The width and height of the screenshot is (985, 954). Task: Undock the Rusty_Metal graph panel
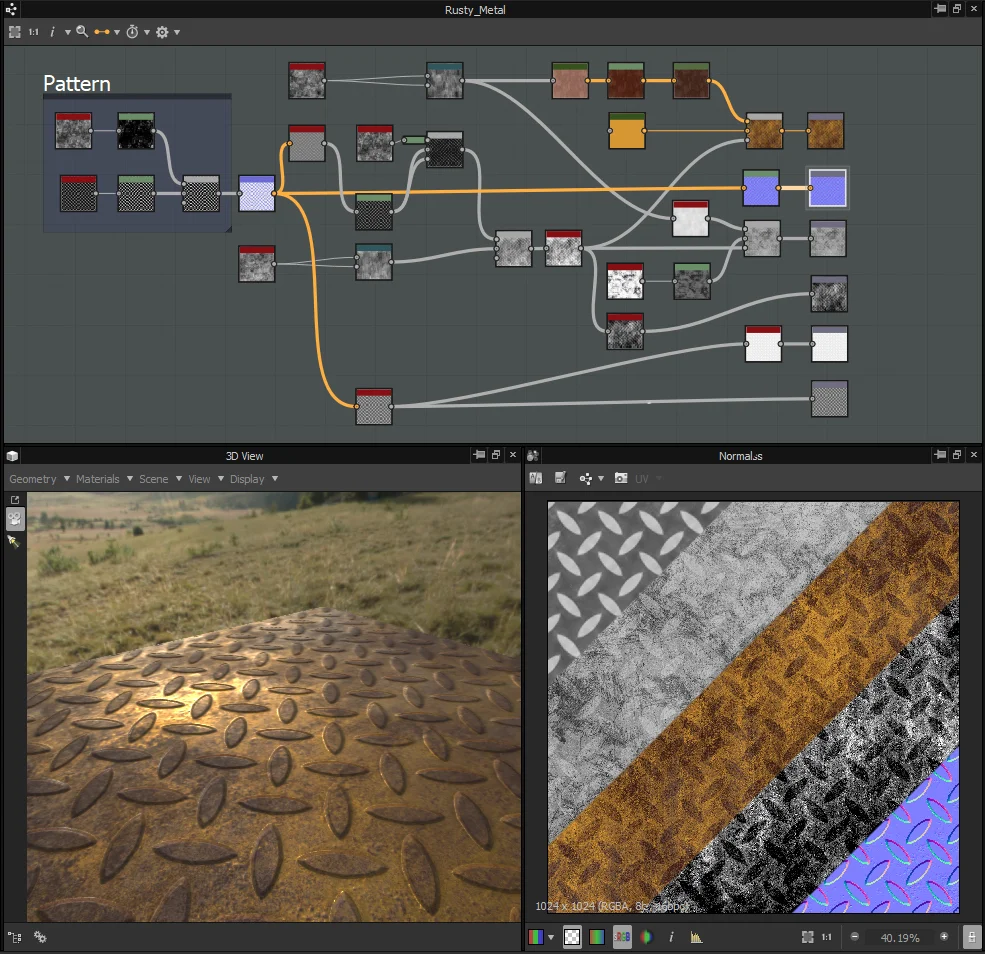[957, 9]
